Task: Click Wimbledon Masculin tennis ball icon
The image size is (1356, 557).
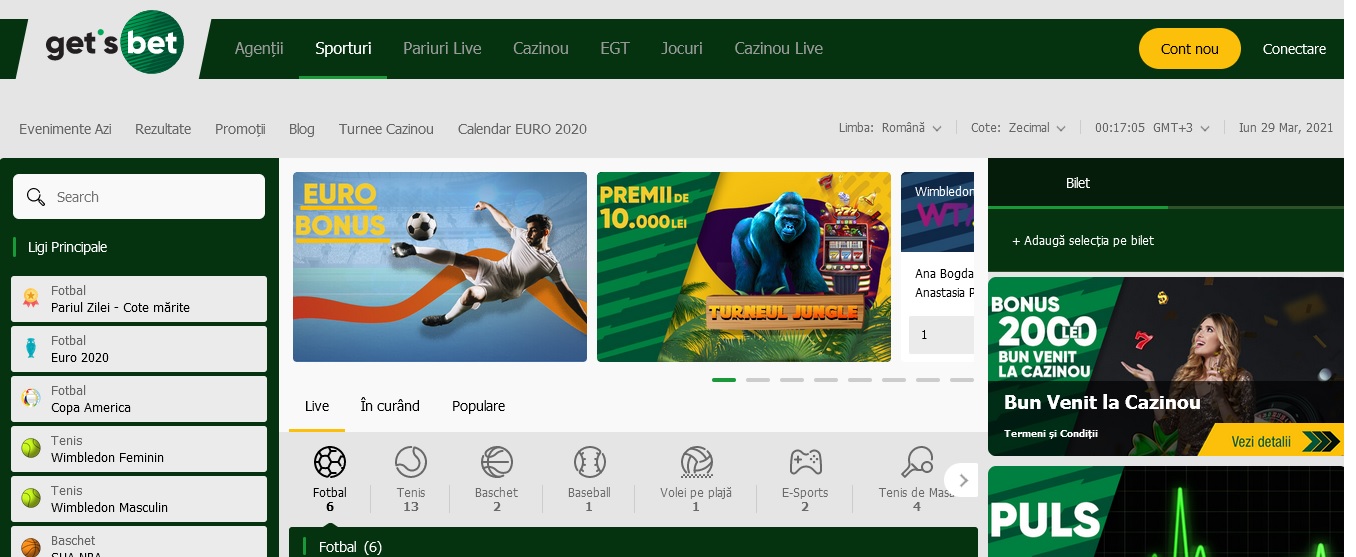Action: click(x=31, y=498)
